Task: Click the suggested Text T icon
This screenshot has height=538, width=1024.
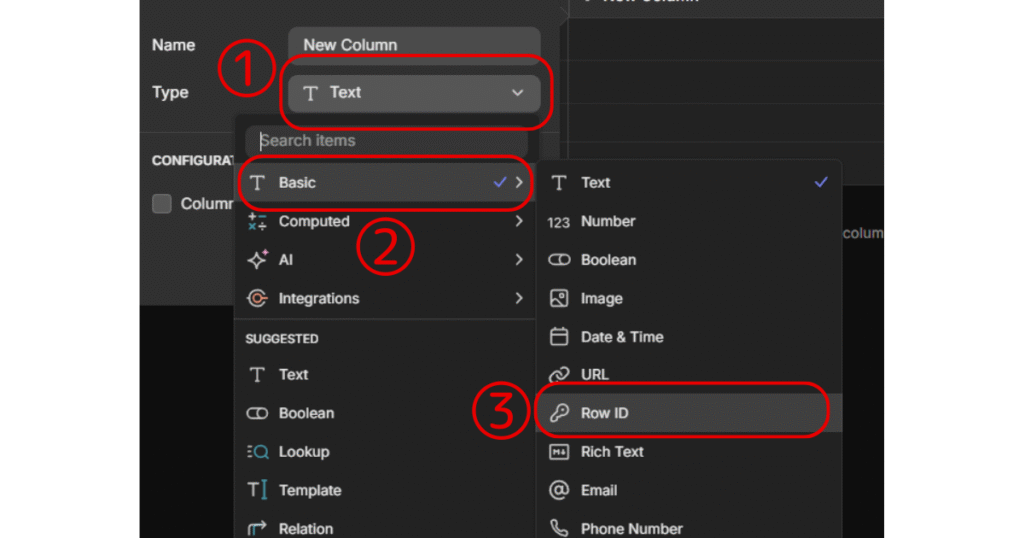Action: (x=257, y=375)
